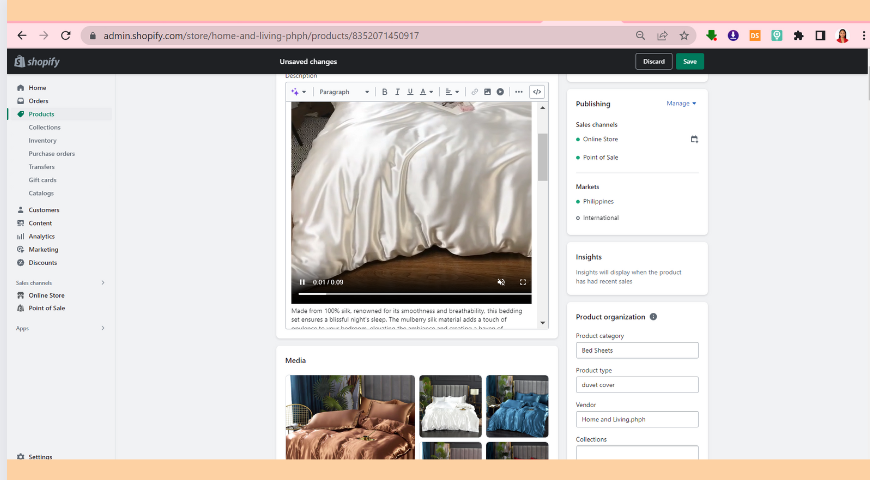
Task: Click the description editor scrollbar
Action: point(543,157)
